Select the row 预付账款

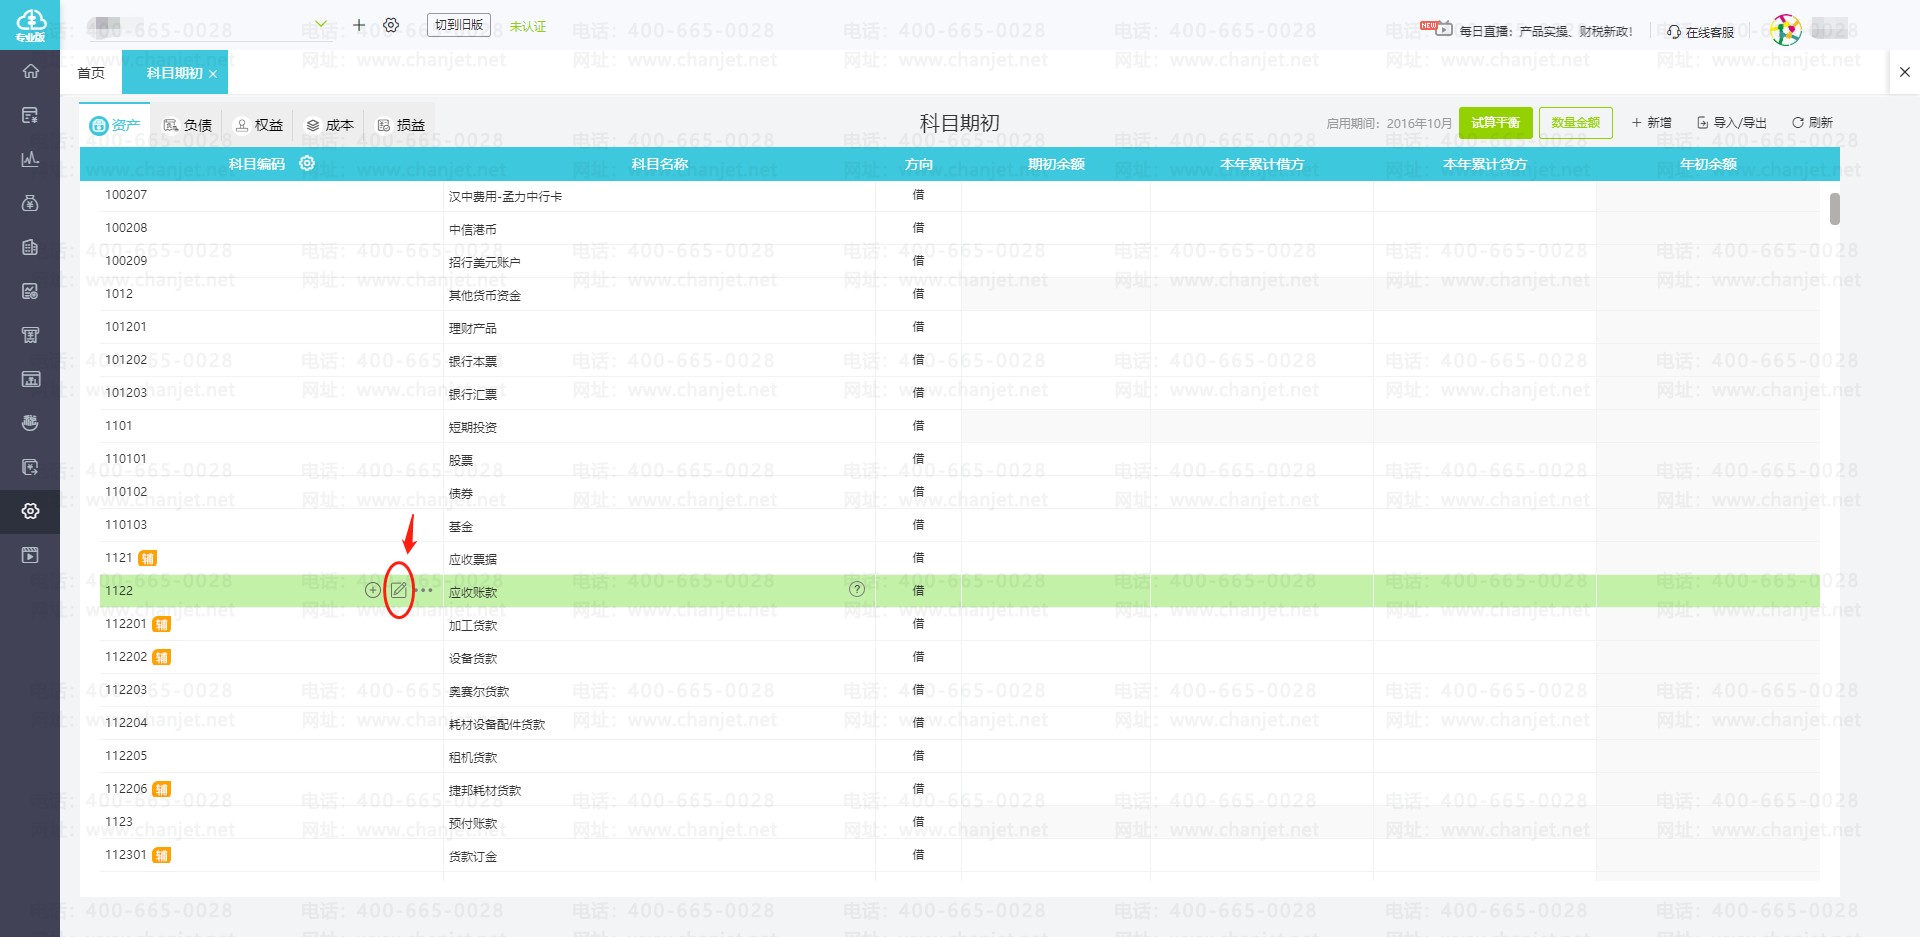[x=960, y=822]
